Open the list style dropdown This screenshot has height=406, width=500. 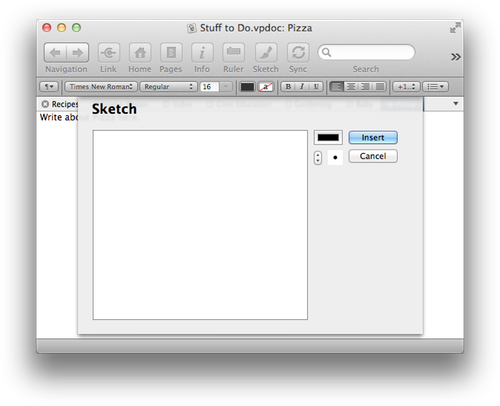[435, 87]
